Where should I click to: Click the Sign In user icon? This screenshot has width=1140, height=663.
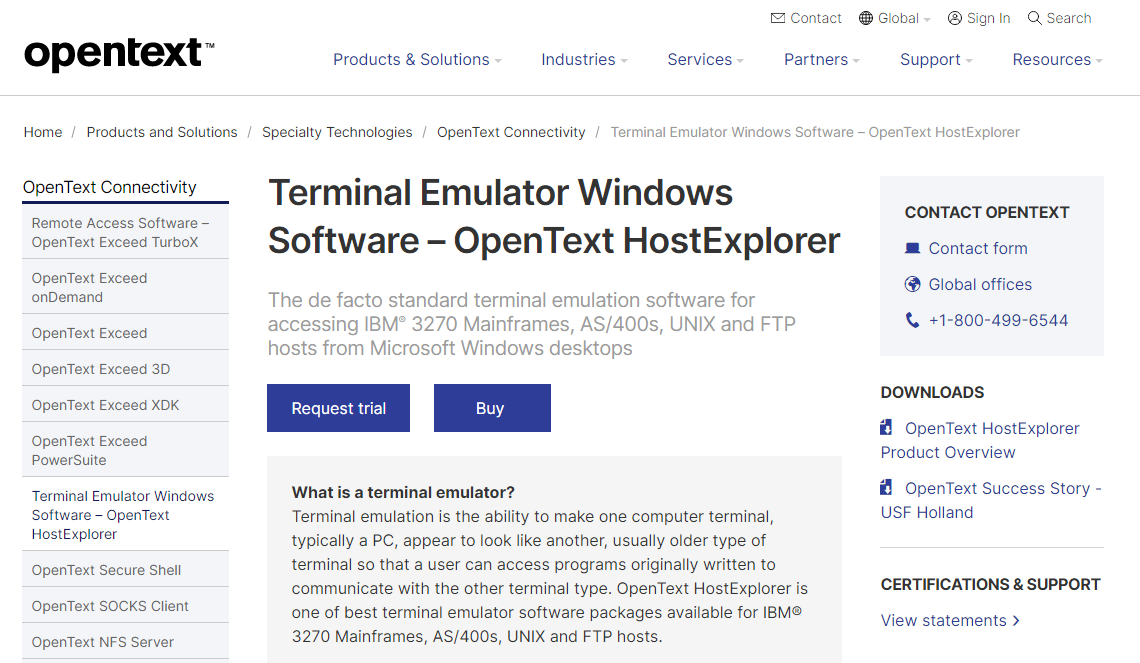(x=955, y=18)
